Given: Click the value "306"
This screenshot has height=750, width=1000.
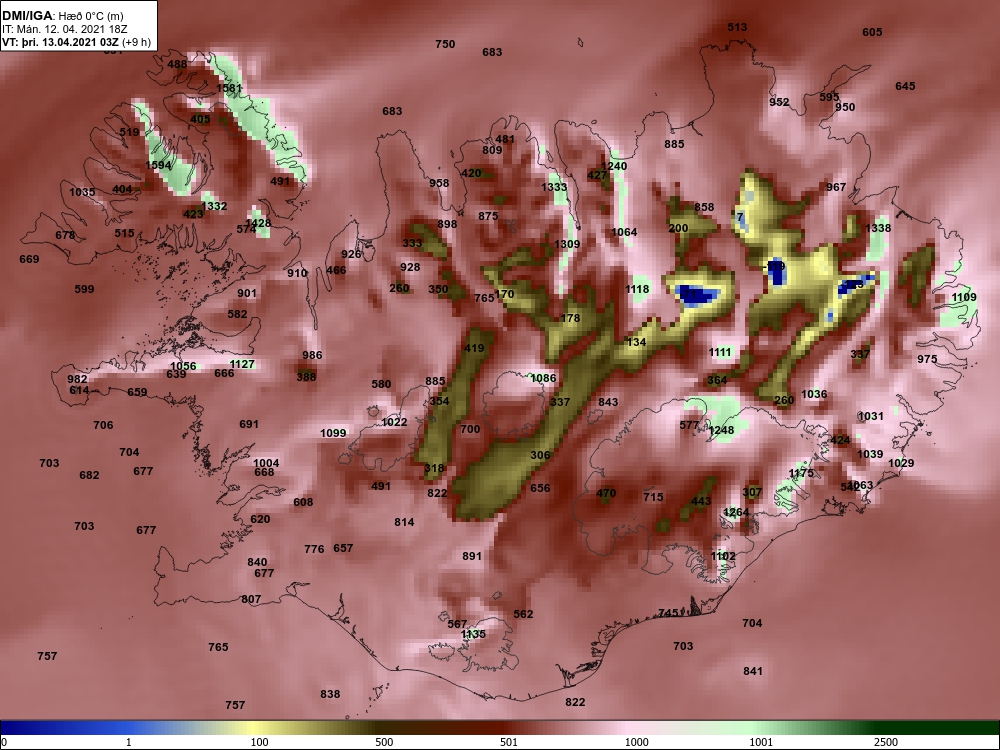Looking at the screenshot, I should tap(540, 455).
